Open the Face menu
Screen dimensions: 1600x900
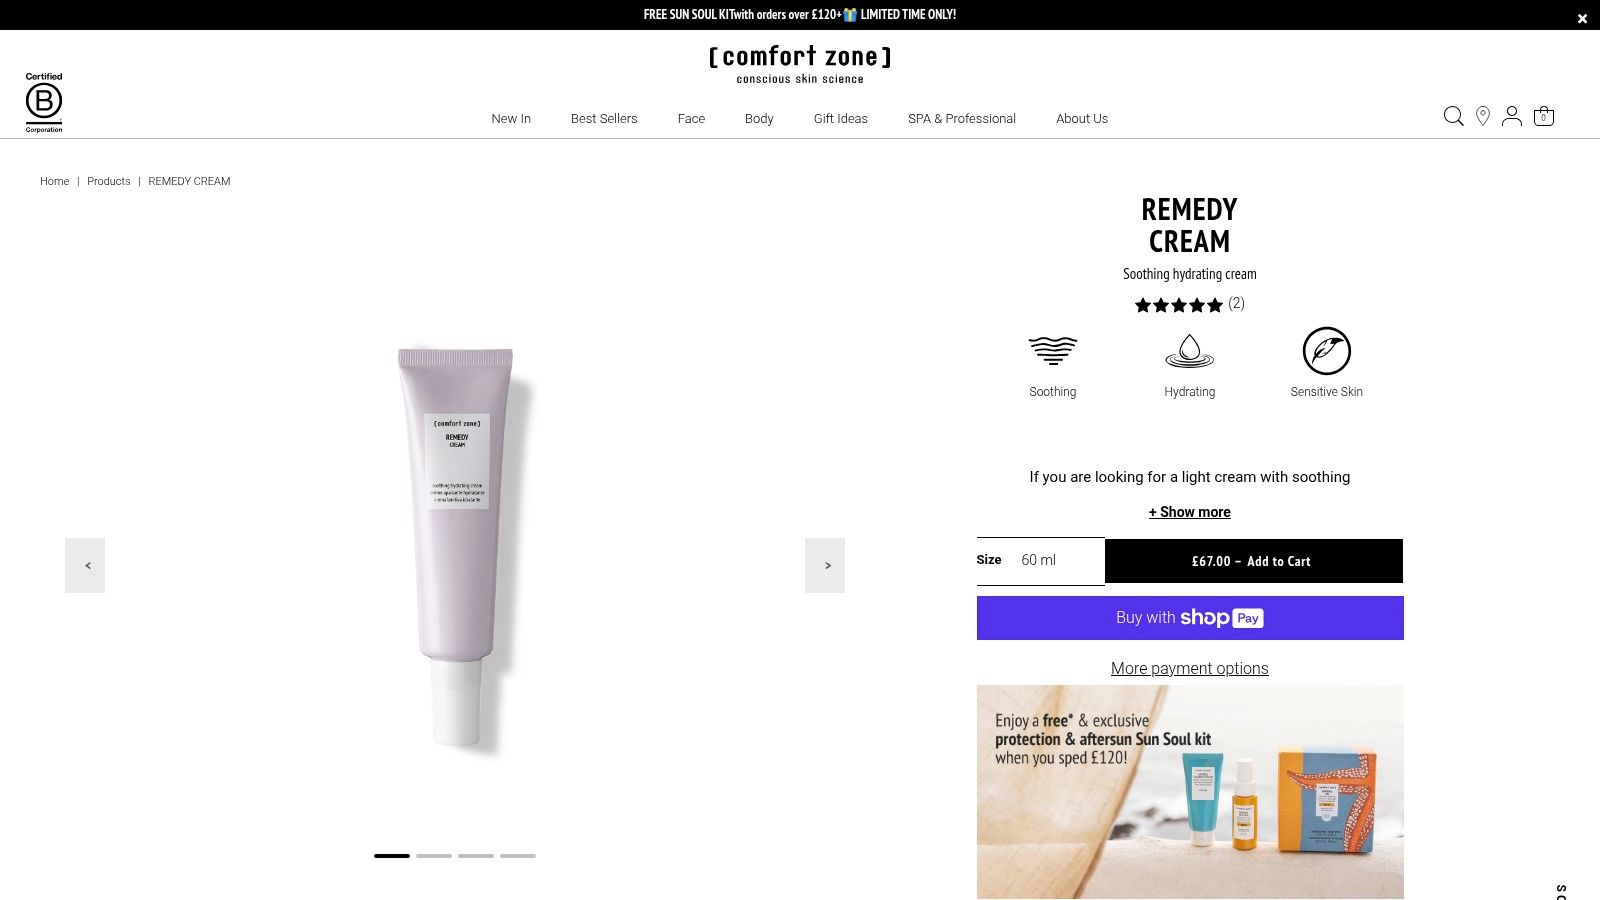(x=691, y=118)
